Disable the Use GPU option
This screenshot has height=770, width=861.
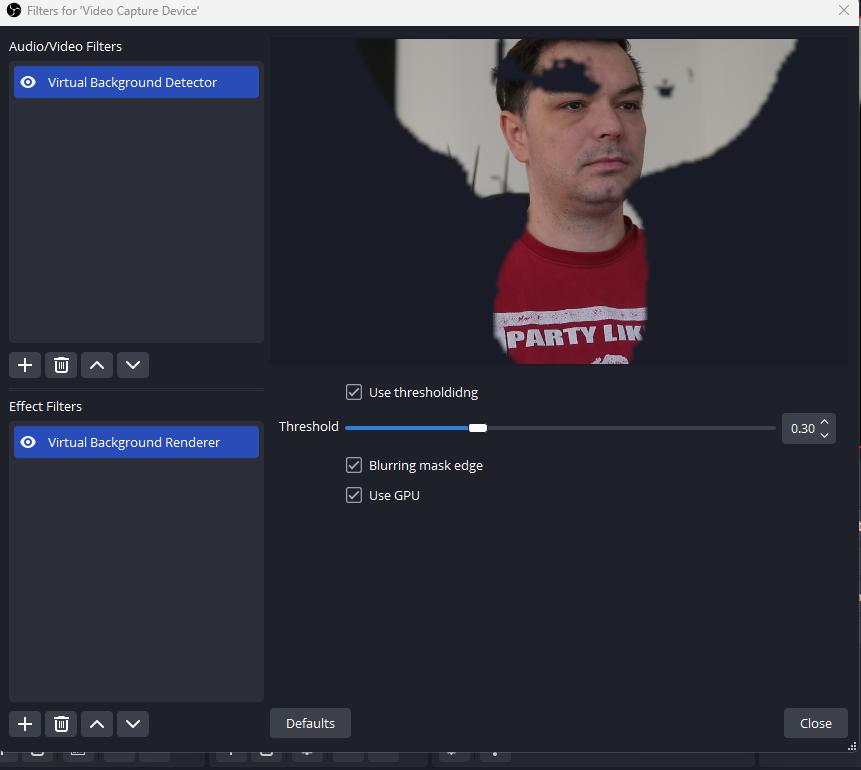[x=354, y=495]
